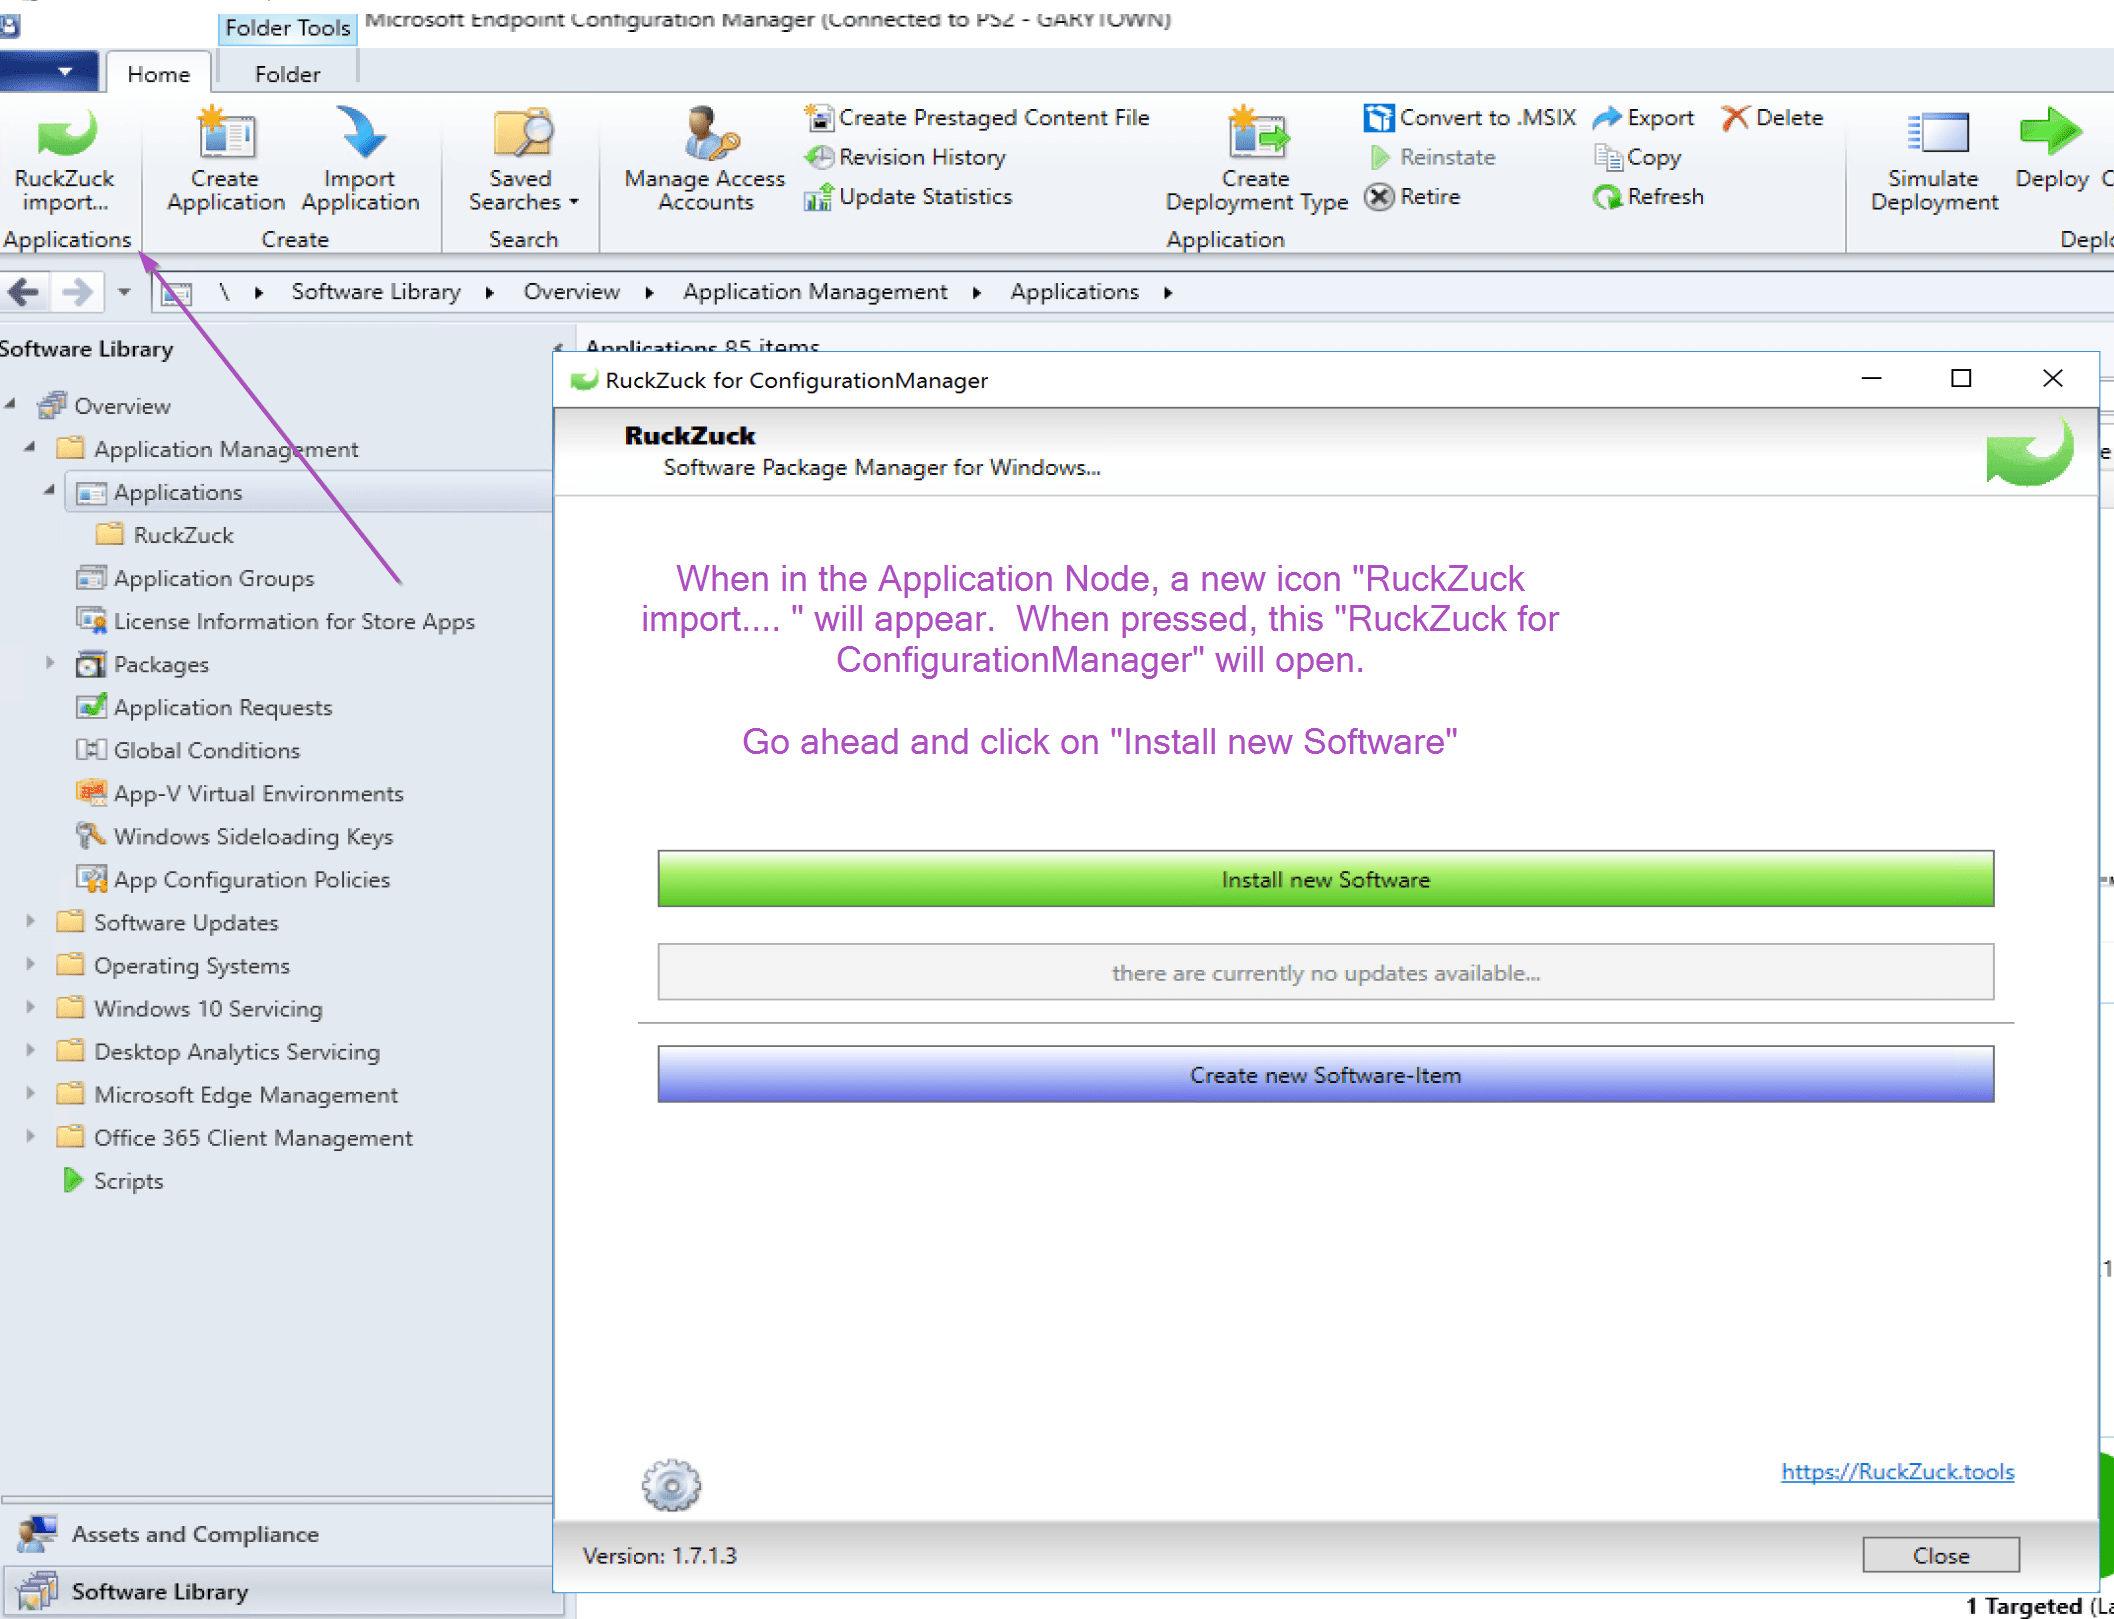Screen dimensions: 2114x1619
Task: Switch to the Folder ribbon tab
Action: 287,74
